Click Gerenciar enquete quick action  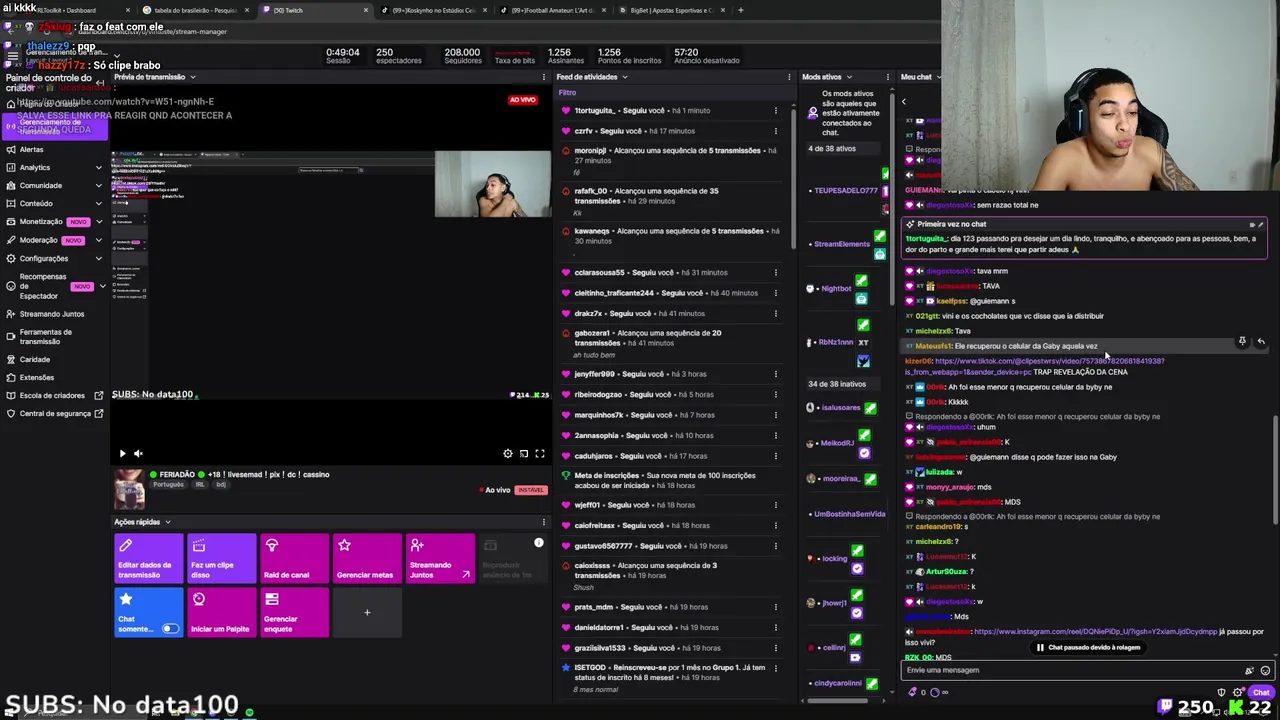pos(294,612)
